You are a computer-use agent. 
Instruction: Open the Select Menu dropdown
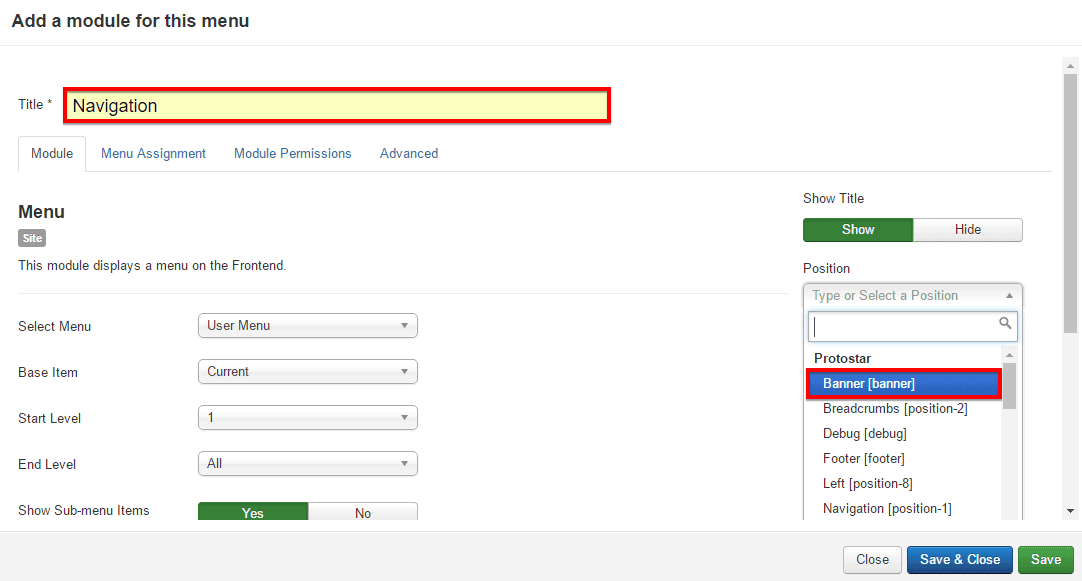[x=307, y=326]
